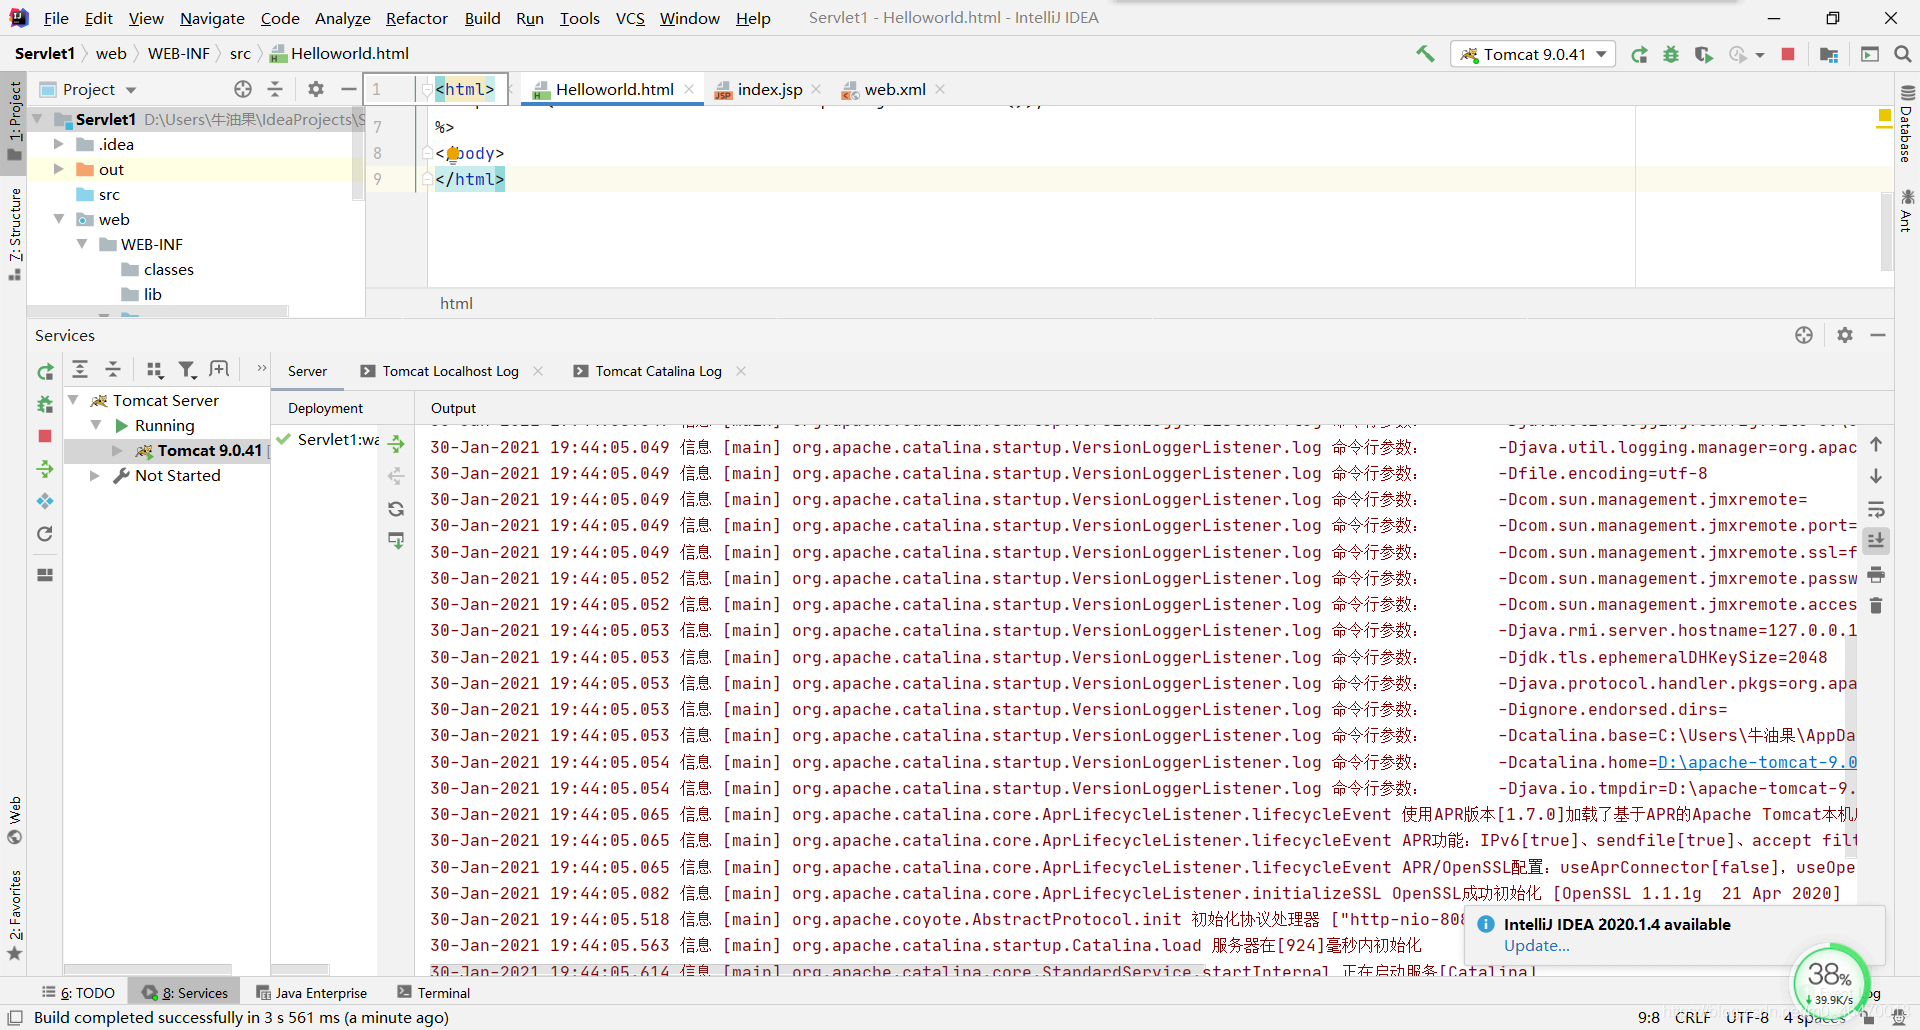This screenshot has width=1920, height=1030.
Task: Switch to Tomcat Catalina Log tab
Action: (658, 371)
